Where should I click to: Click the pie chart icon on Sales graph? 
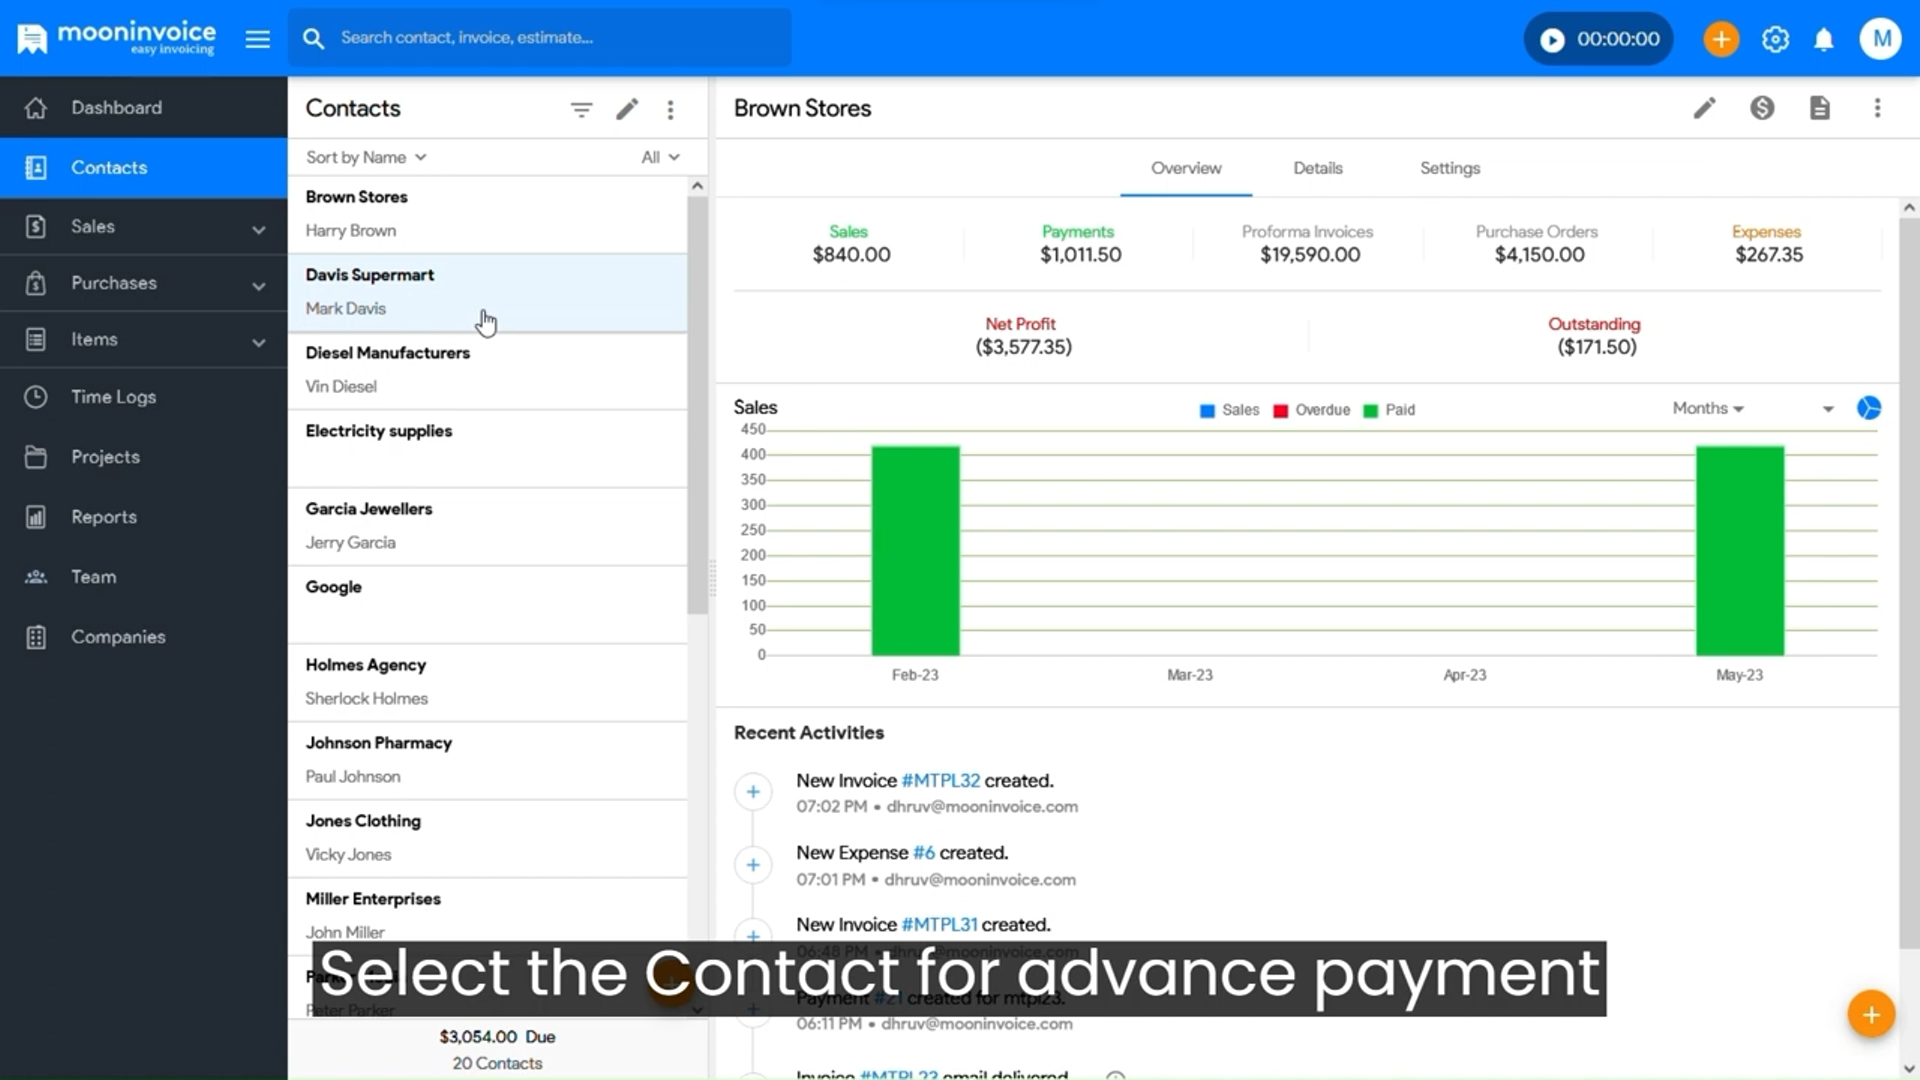(1869, 408)
